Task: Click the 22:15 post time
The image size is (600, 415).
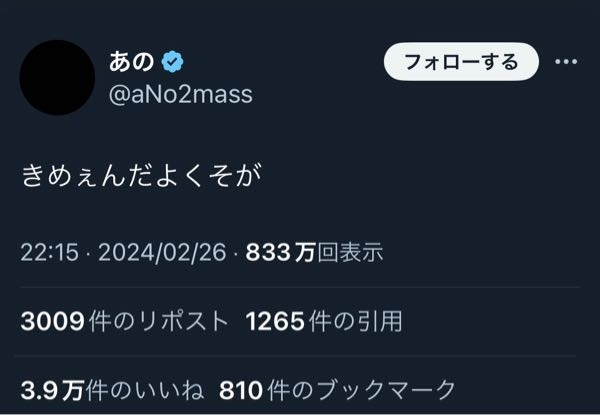Action: click(x=48, y=254)
